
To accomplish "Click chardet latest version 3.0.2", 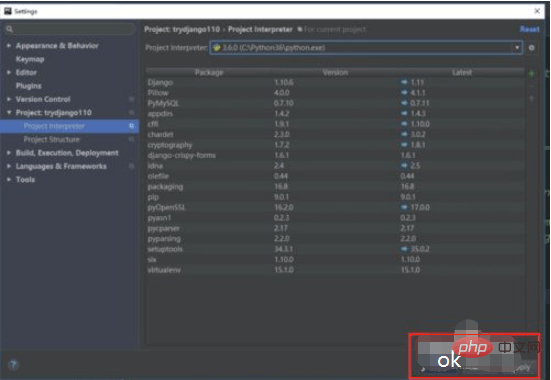I will 418,135.
